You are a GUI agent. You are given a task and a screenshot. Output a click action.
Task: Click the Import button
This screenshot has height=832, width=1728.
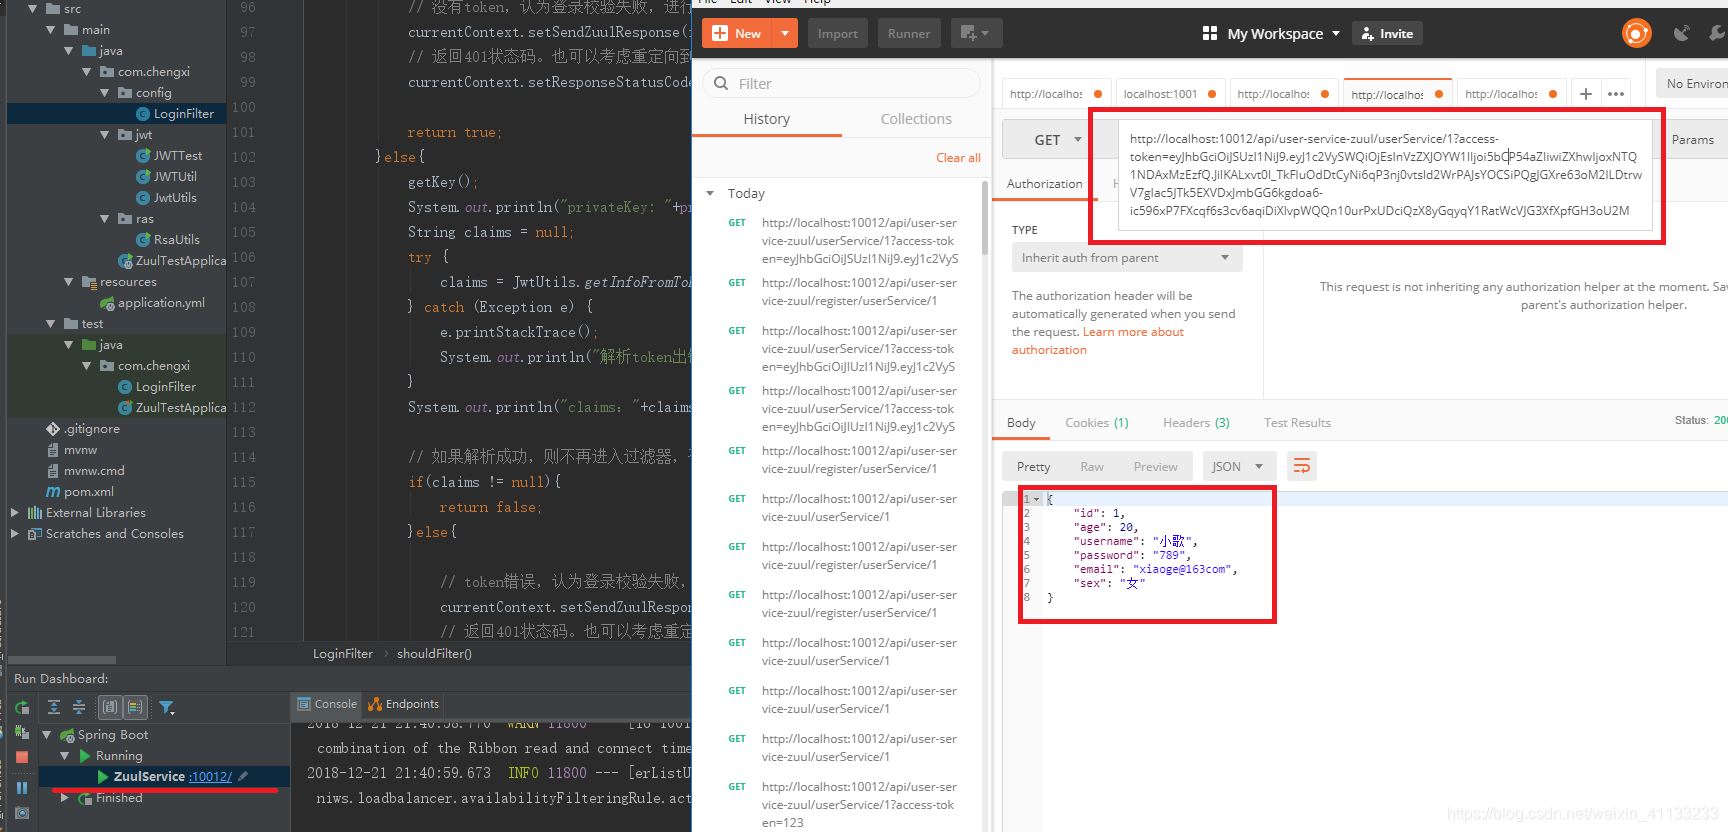[838, 33]
